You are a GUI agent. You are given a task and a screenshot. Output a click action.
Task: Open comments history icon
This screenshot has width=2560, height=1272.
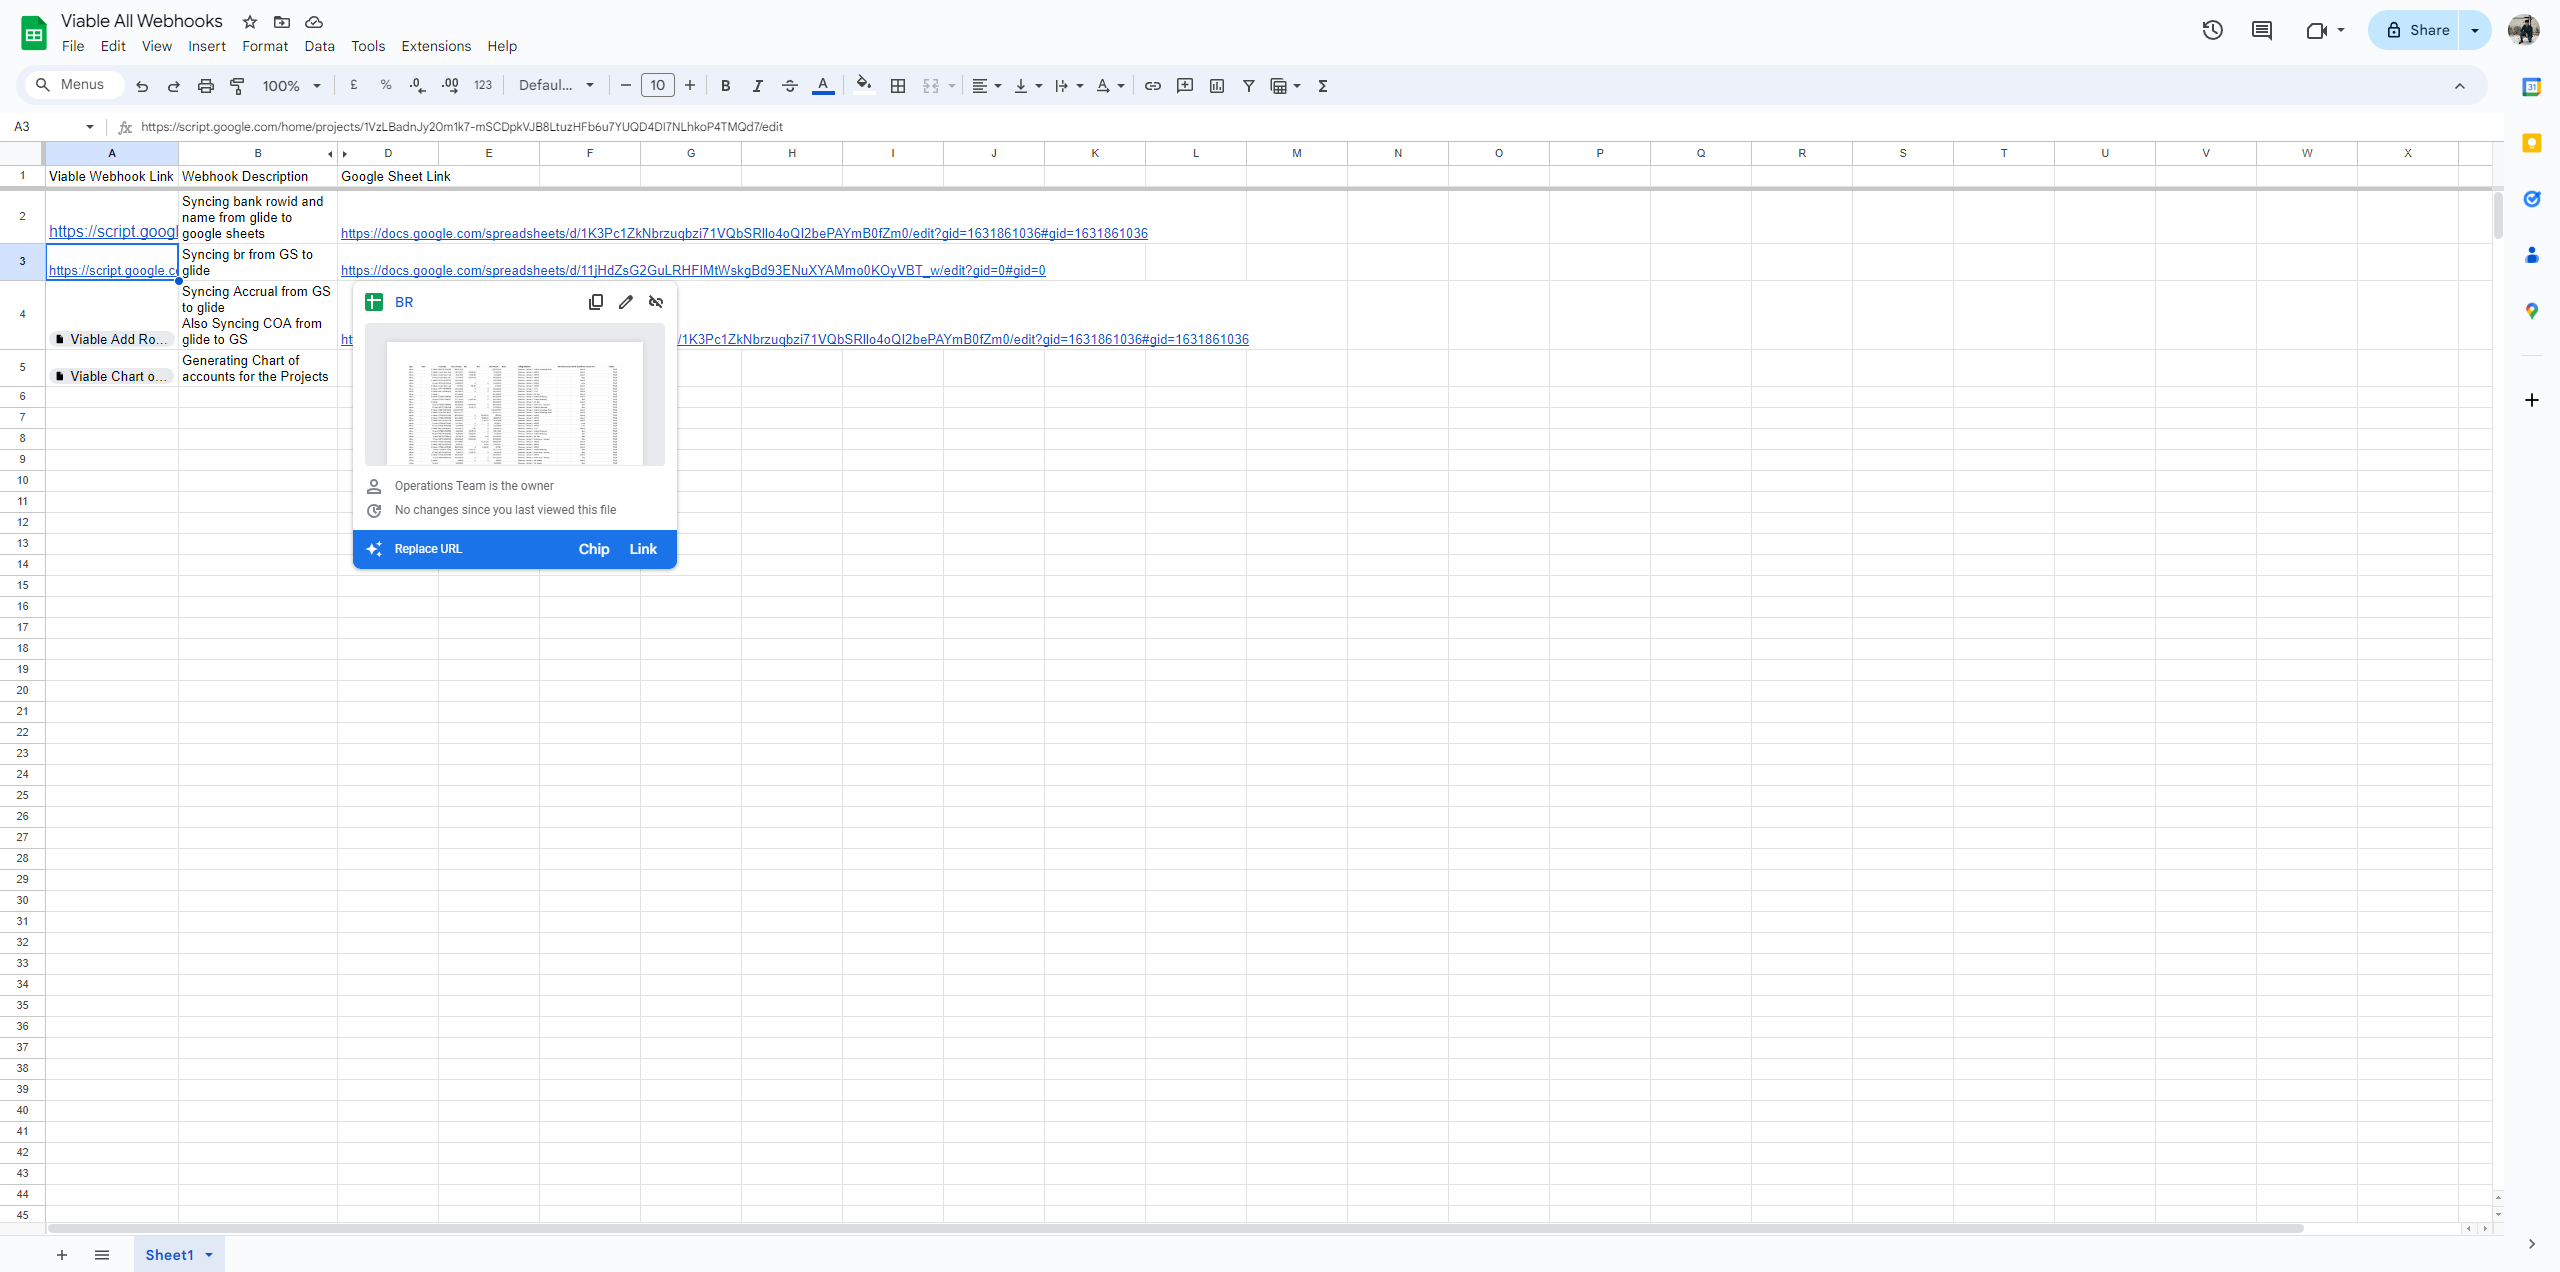(x=2262, y=30)
